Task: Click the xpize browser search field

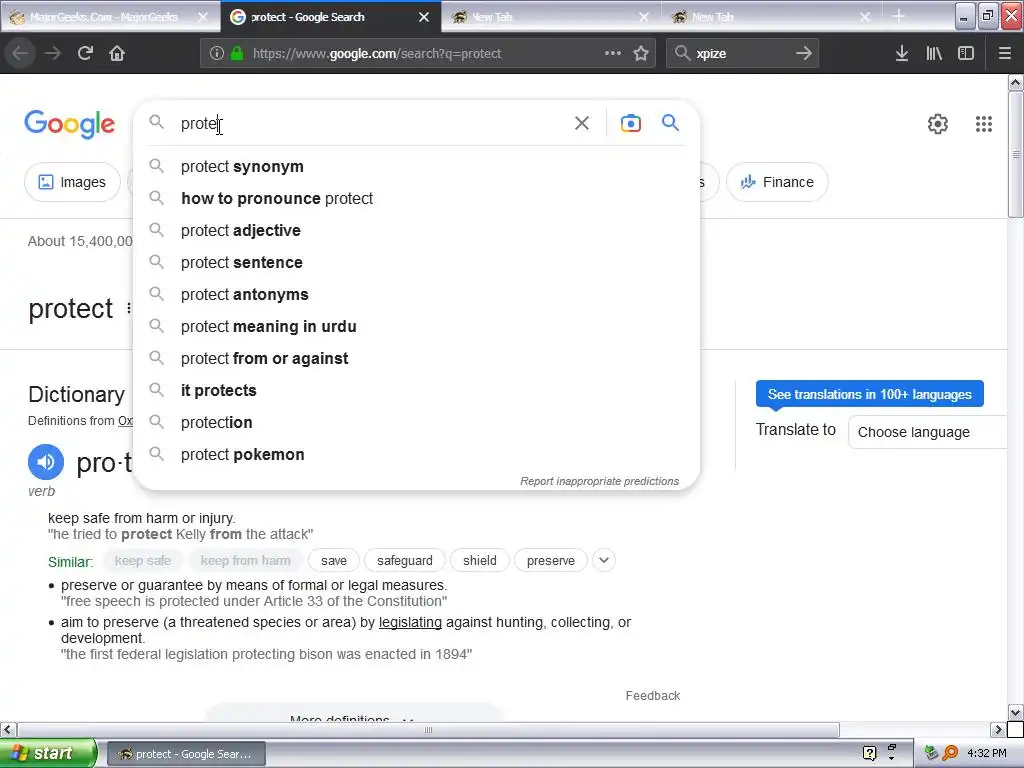Action: coord(741,54)
